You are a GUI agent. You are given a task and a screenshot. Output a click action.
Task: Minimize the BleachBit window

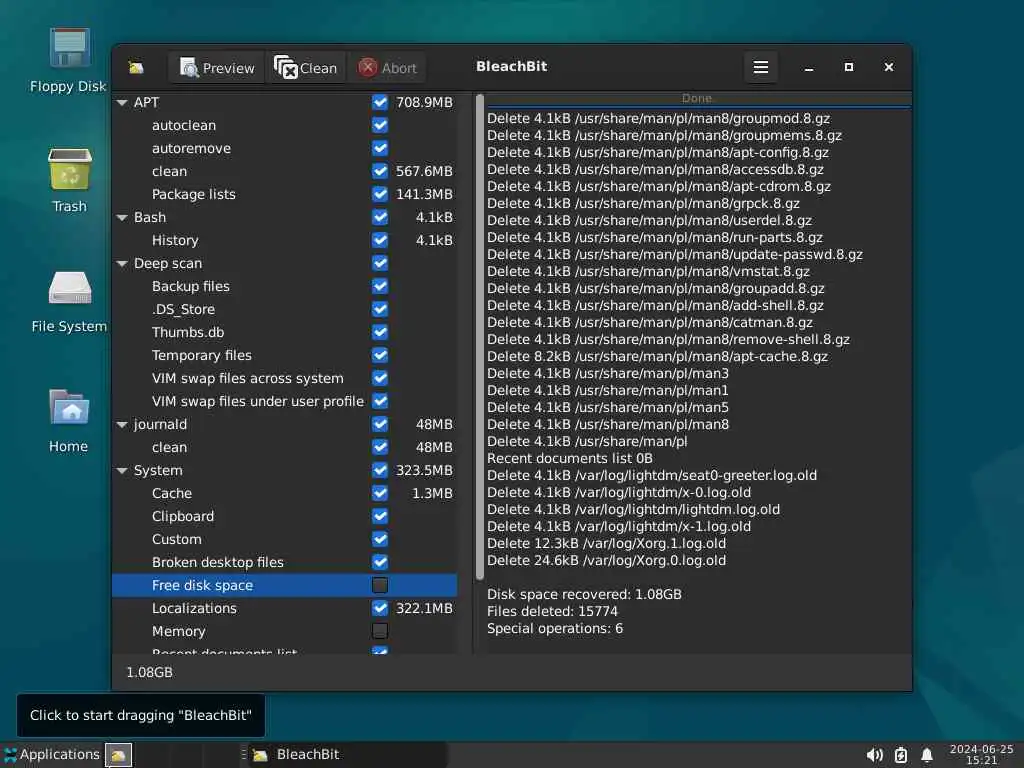click(809, 67)
